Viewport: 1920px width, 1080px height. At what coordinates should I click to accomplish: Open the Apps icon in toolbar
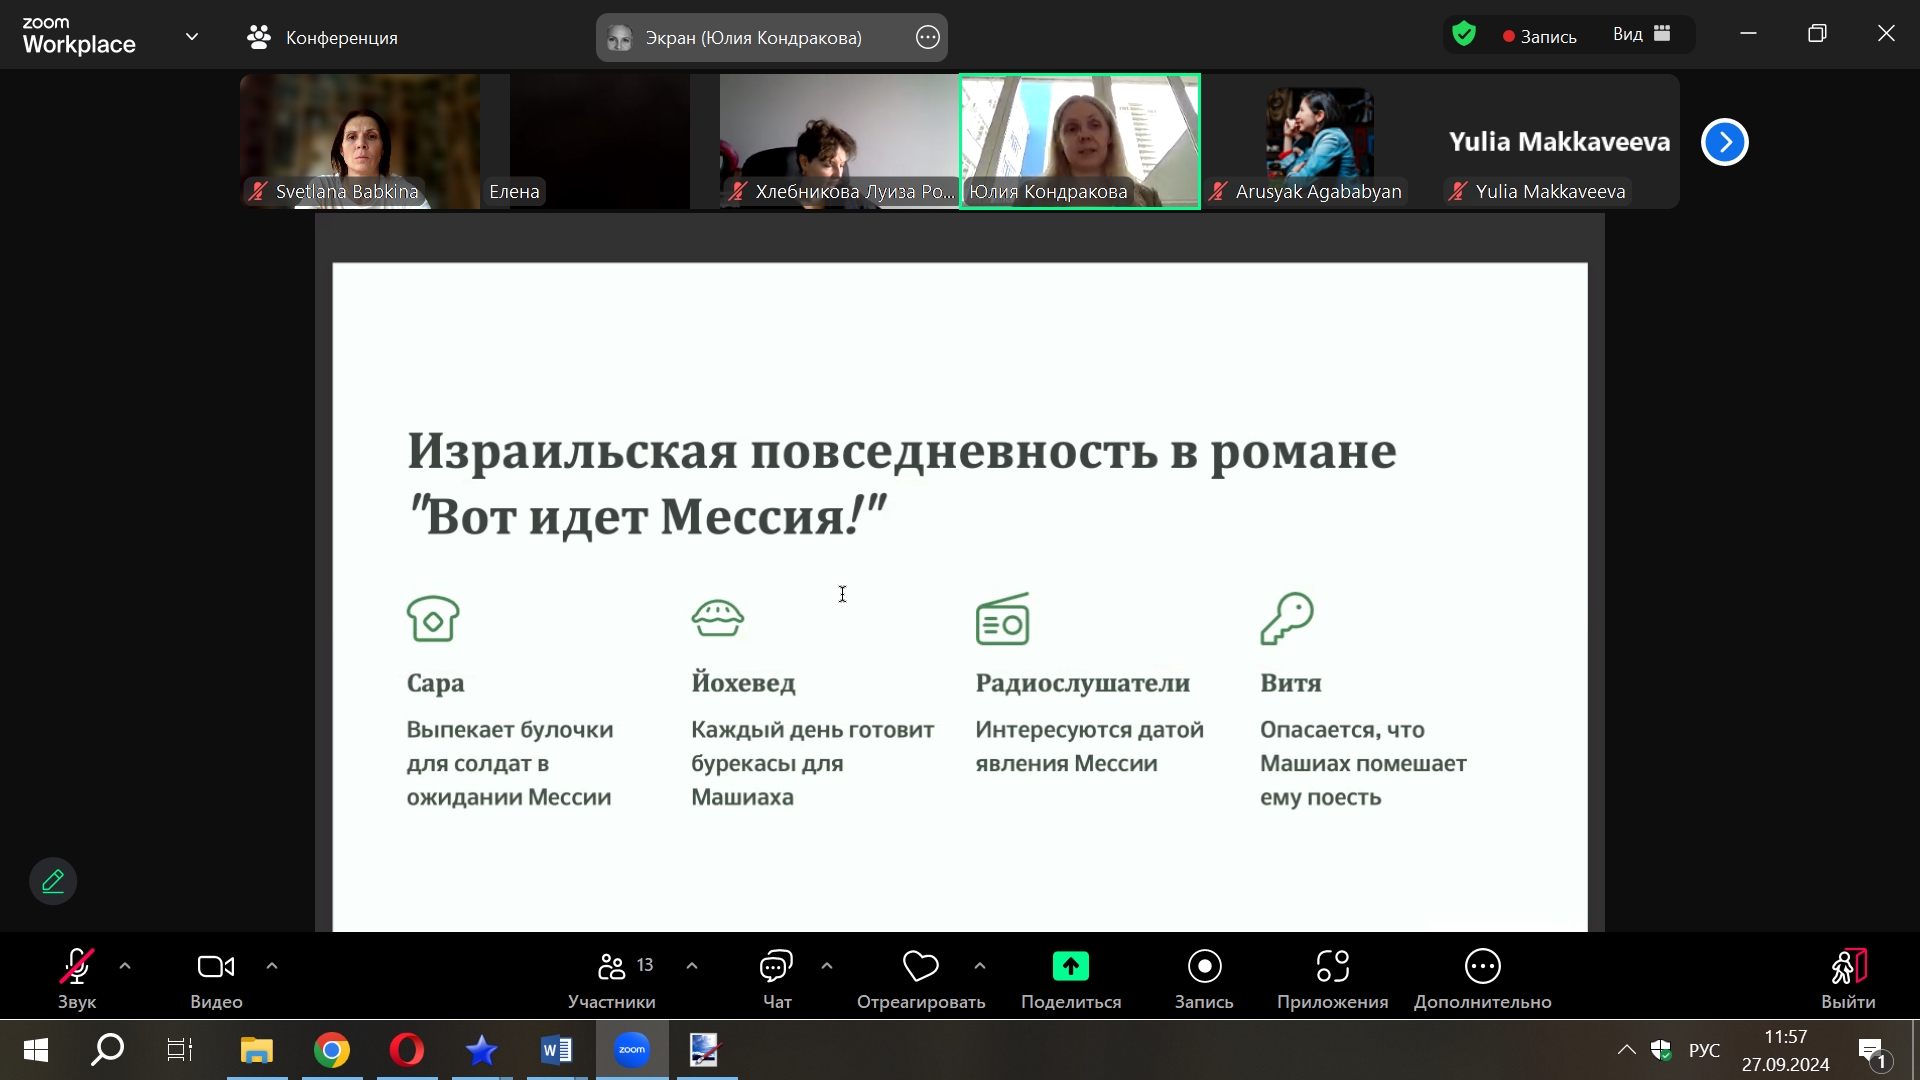point(1332,967)
